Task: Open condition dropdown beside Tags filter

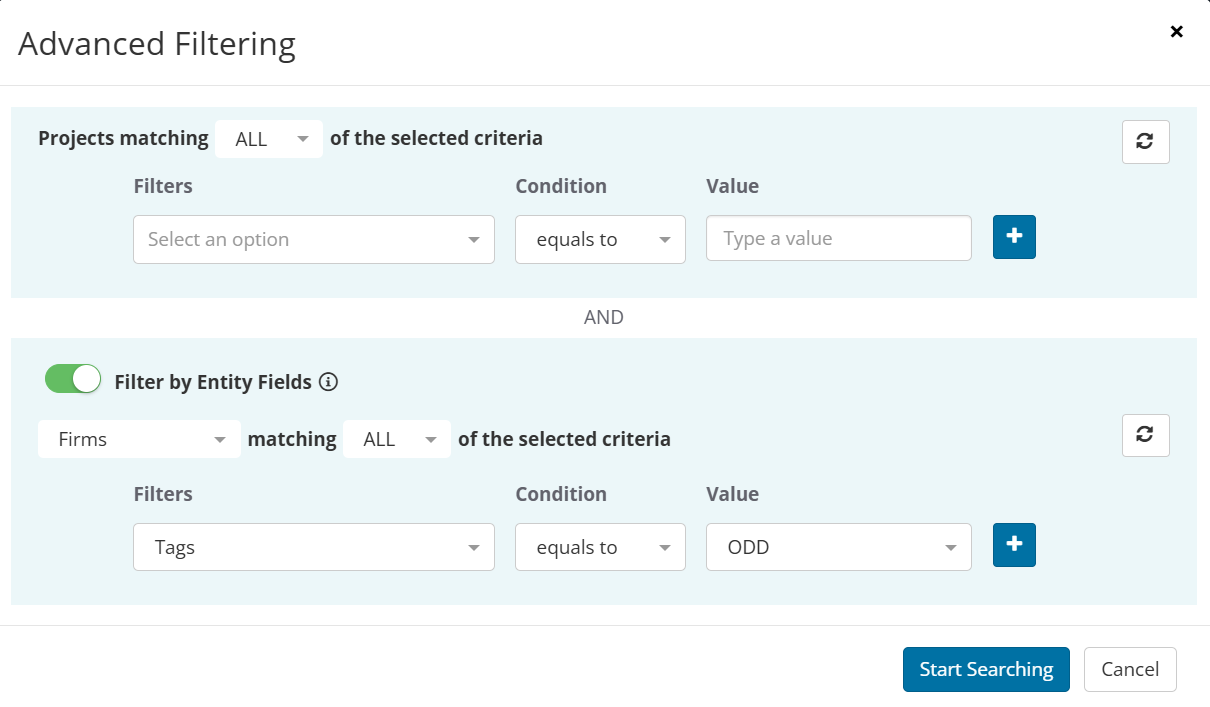Action: point(600,547)
